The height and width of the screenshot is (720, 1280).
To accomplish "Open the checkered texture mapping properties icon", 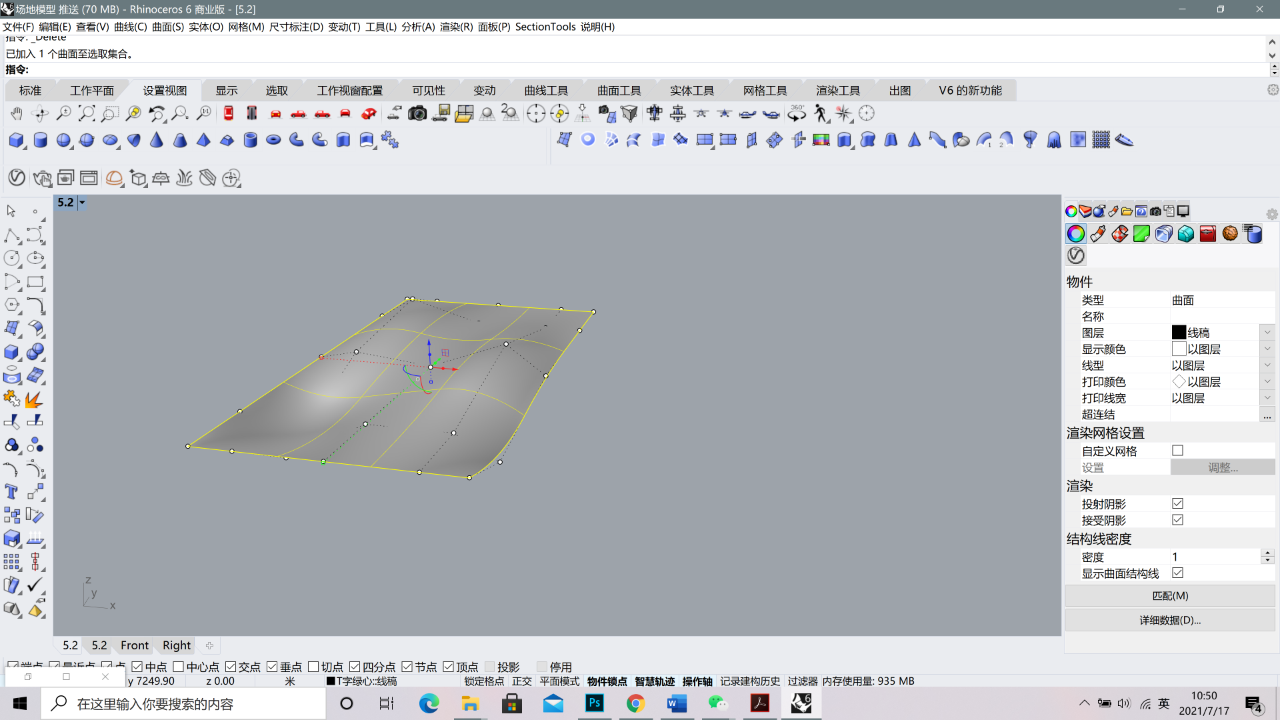I will 1120,234.
